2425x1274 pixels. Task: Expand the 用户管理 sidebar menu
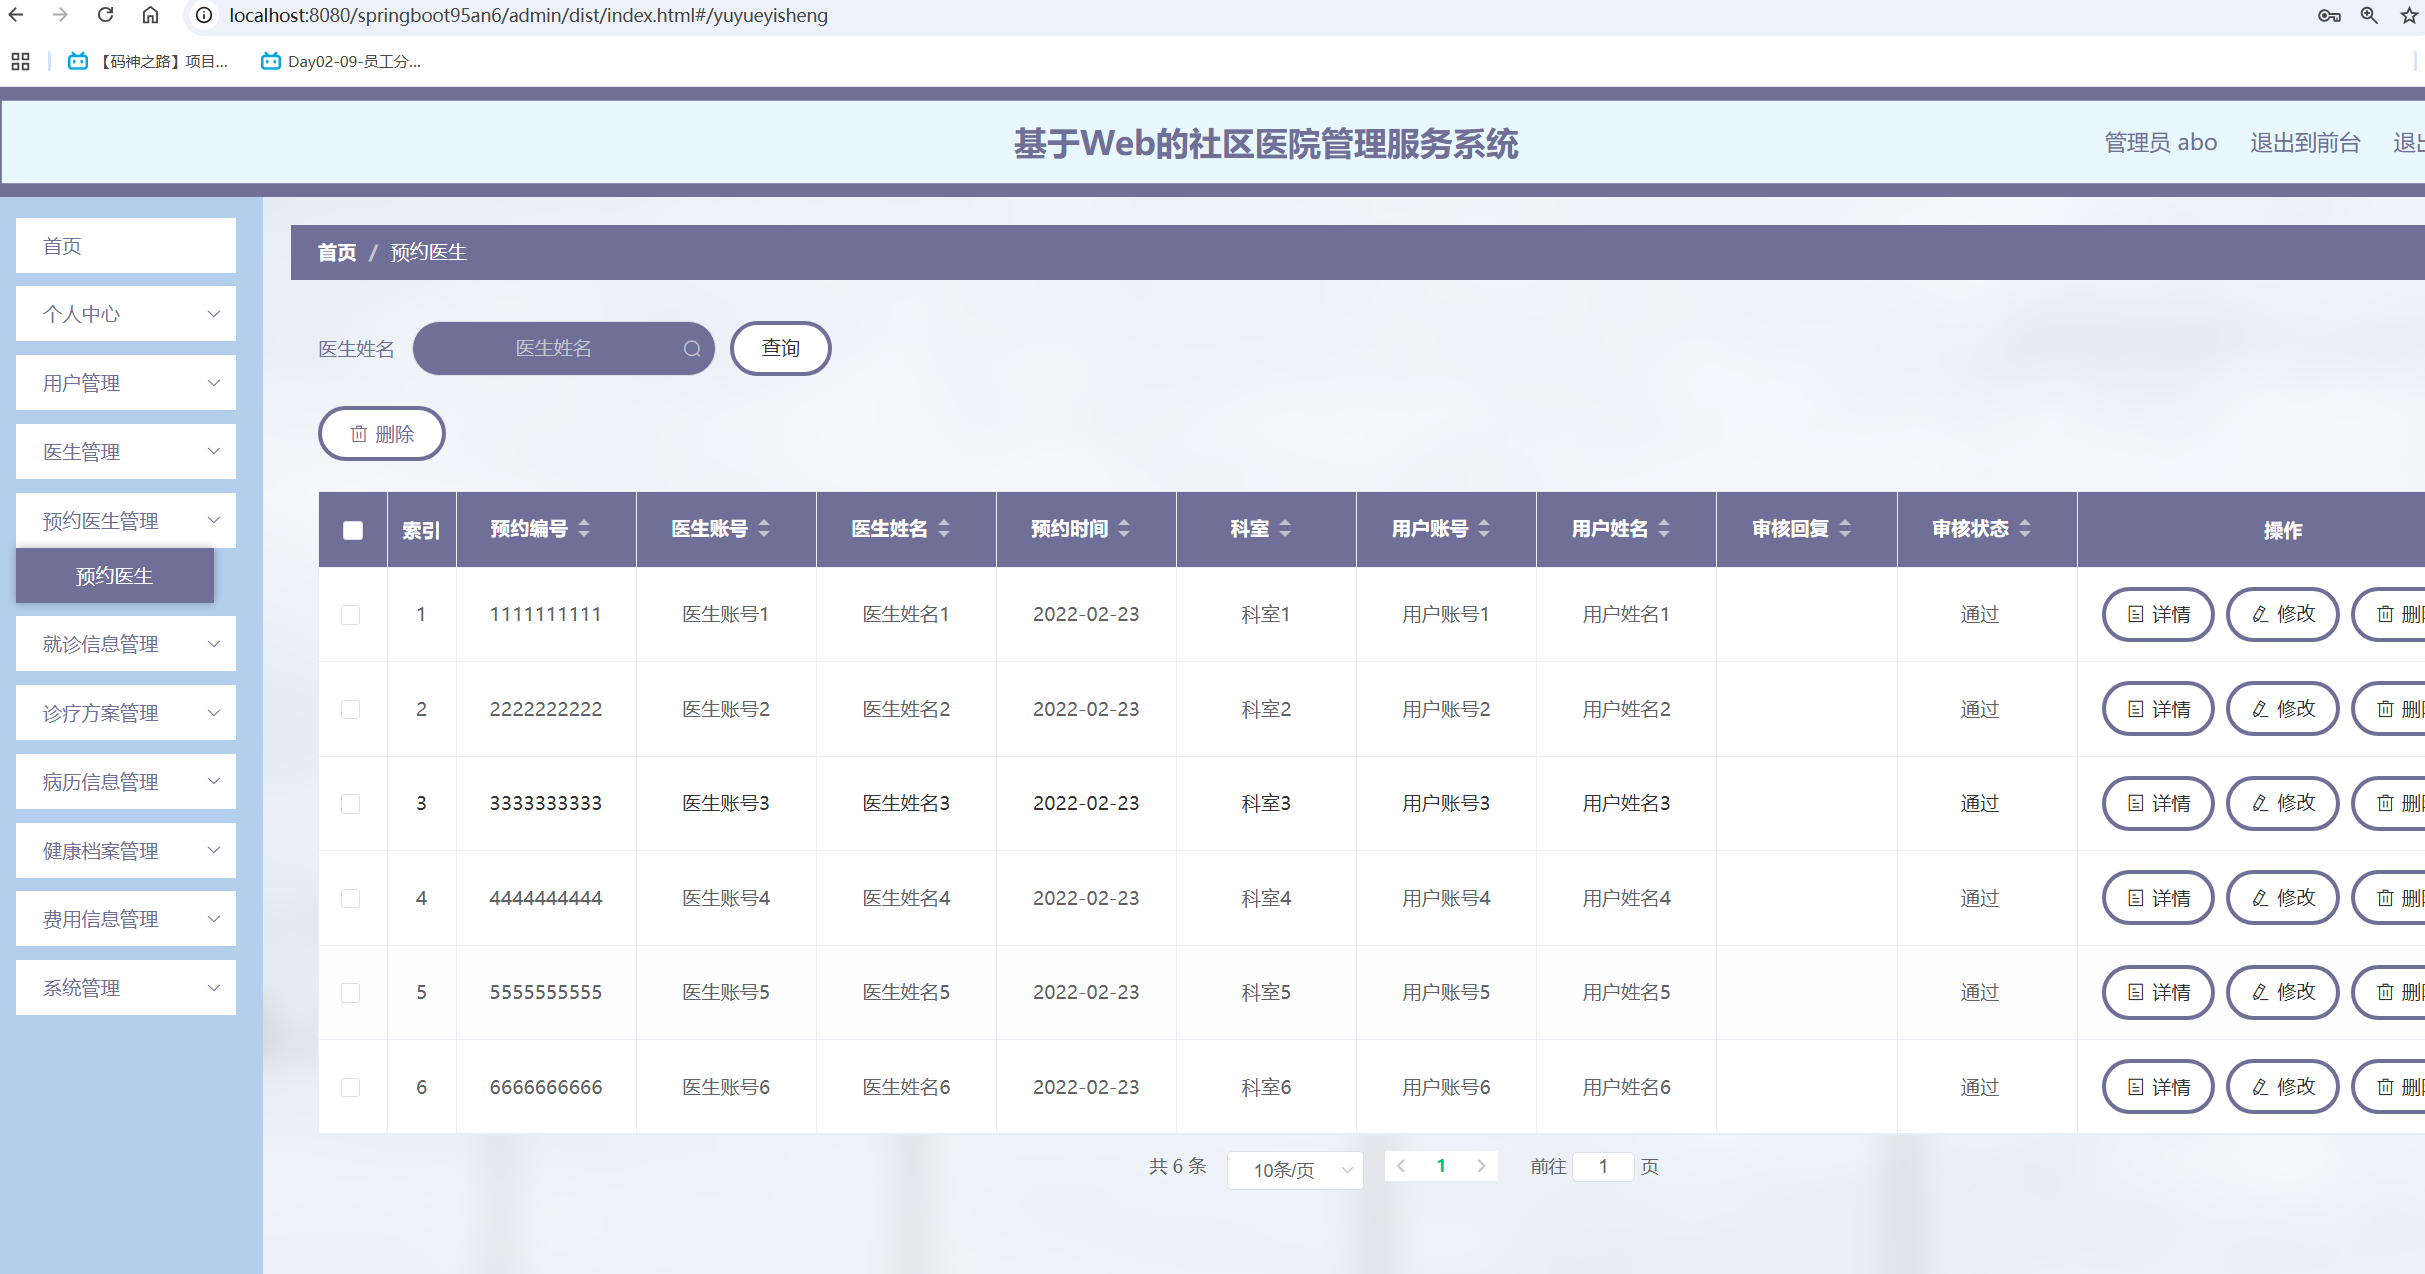(126, 383)
